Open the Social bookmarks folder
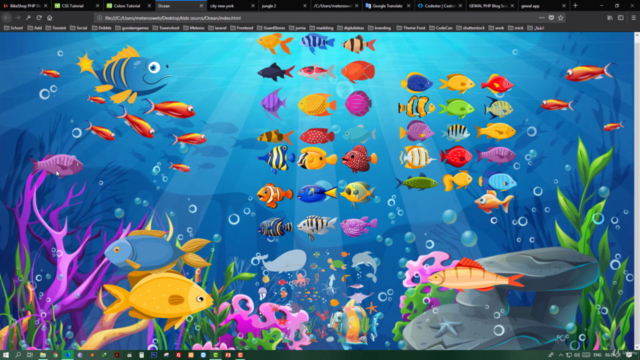 pyautogui.click(x=78, y=28)
